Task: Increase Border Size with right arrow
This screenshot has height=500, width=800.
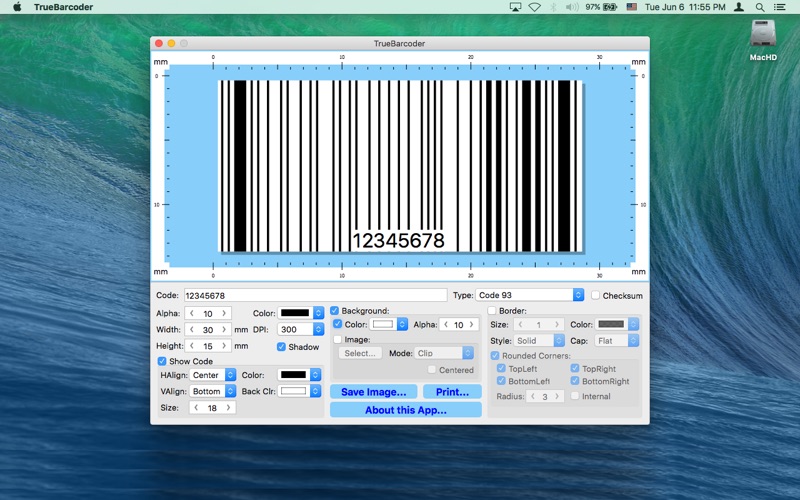Action: 557,324
